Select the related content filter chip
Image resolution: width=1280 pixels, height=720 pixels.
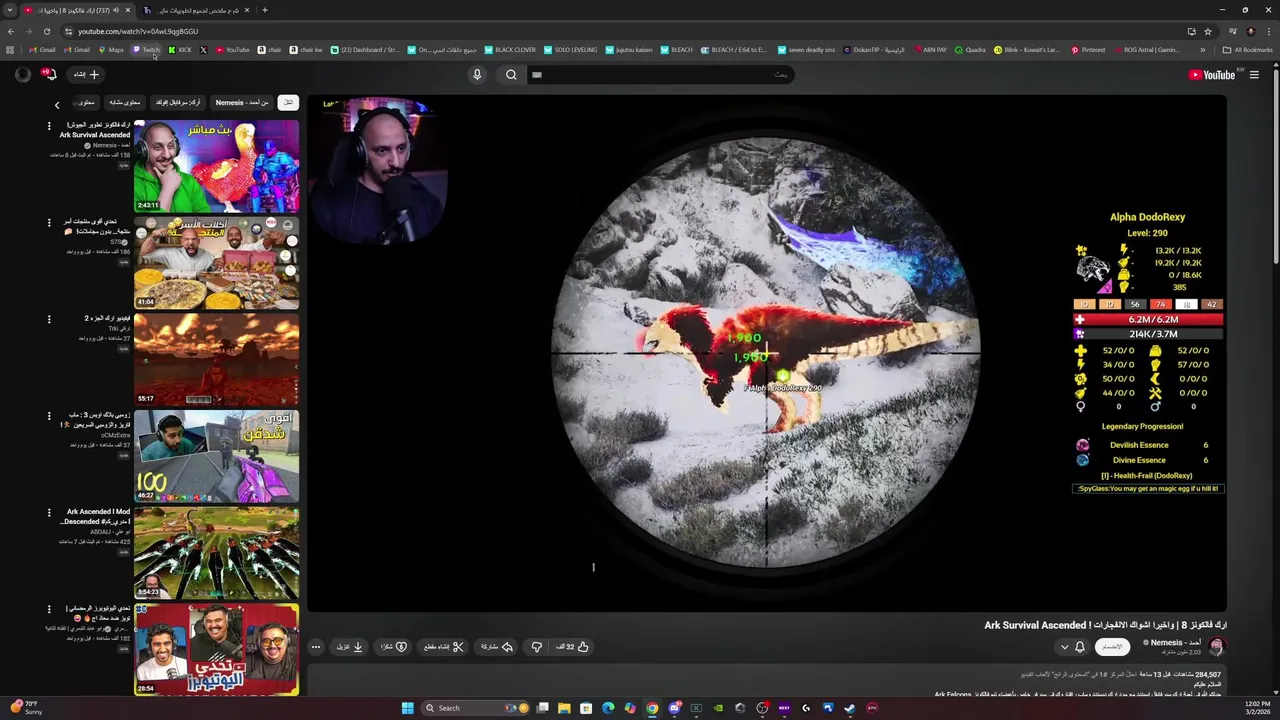pyautogui.click(x=124, y=102)
